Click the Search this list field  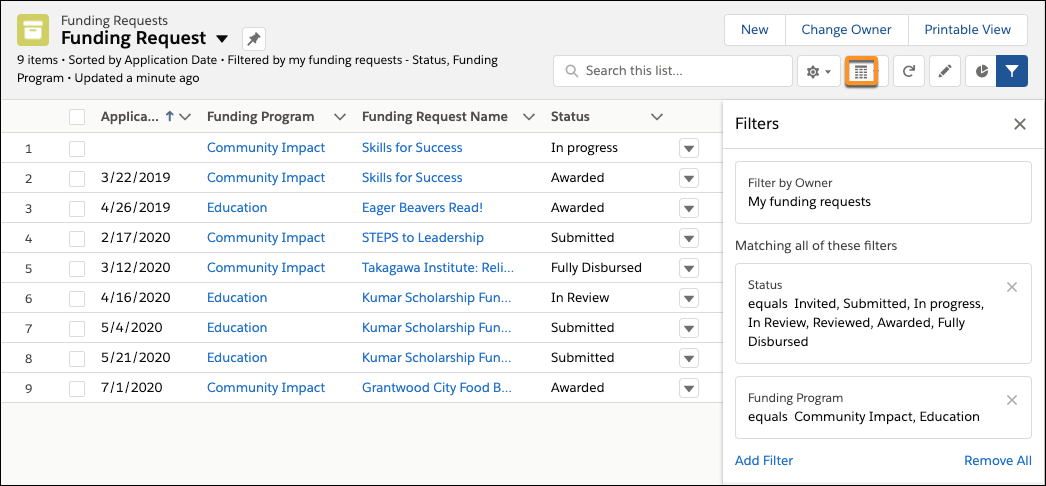[673, 71]
